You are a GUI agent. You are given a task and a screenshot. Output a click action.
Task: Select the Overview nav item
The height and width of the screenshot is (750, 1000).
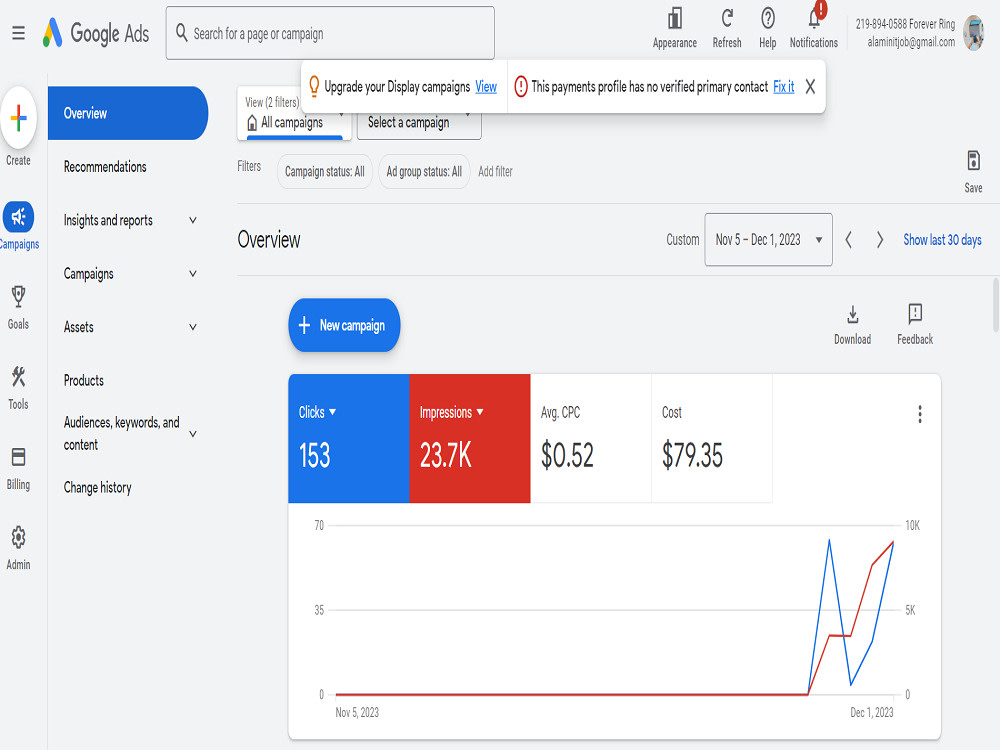128,114
